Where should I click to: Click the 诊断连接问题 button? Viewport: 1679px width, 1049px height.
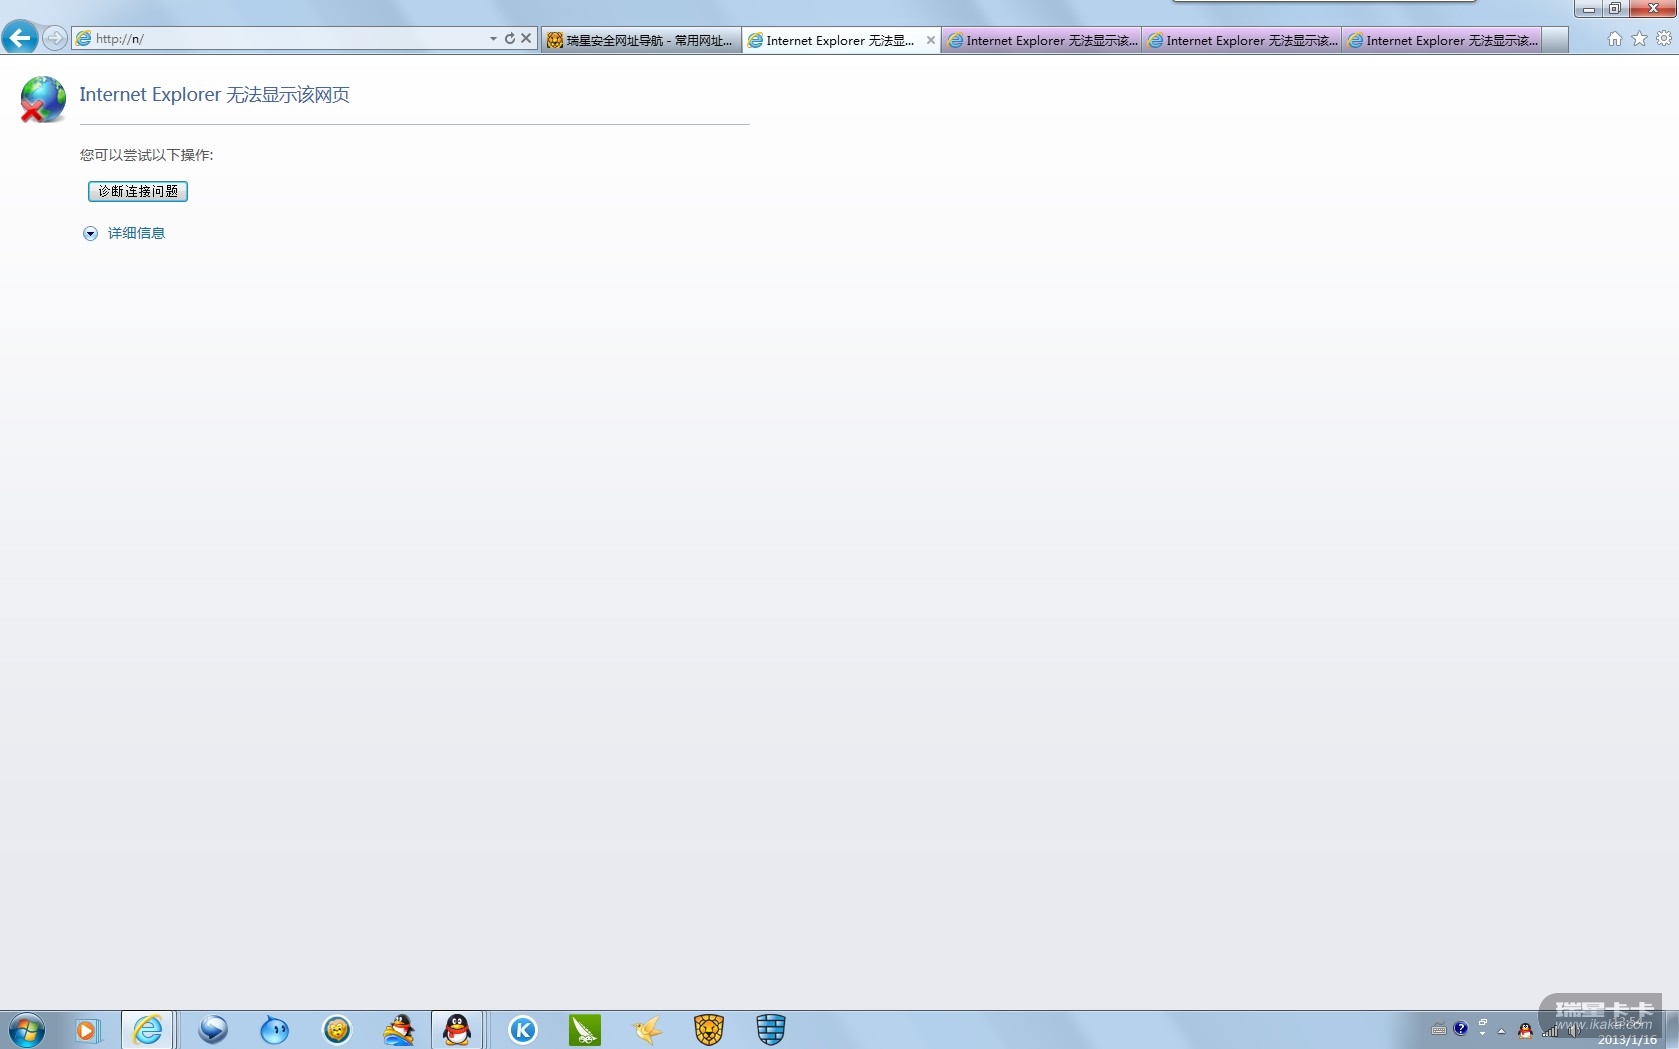point(138,191)
